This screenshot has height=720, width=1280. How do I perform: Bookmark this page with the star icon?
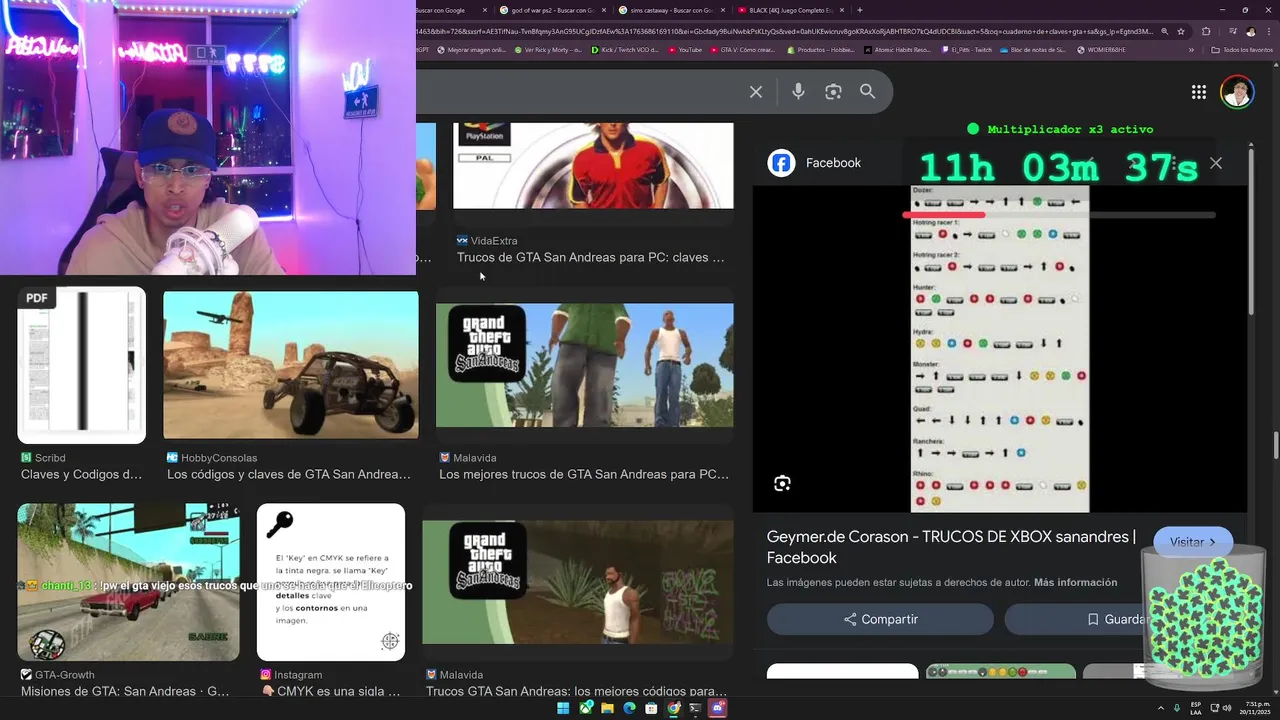[x=1183, y=31]
